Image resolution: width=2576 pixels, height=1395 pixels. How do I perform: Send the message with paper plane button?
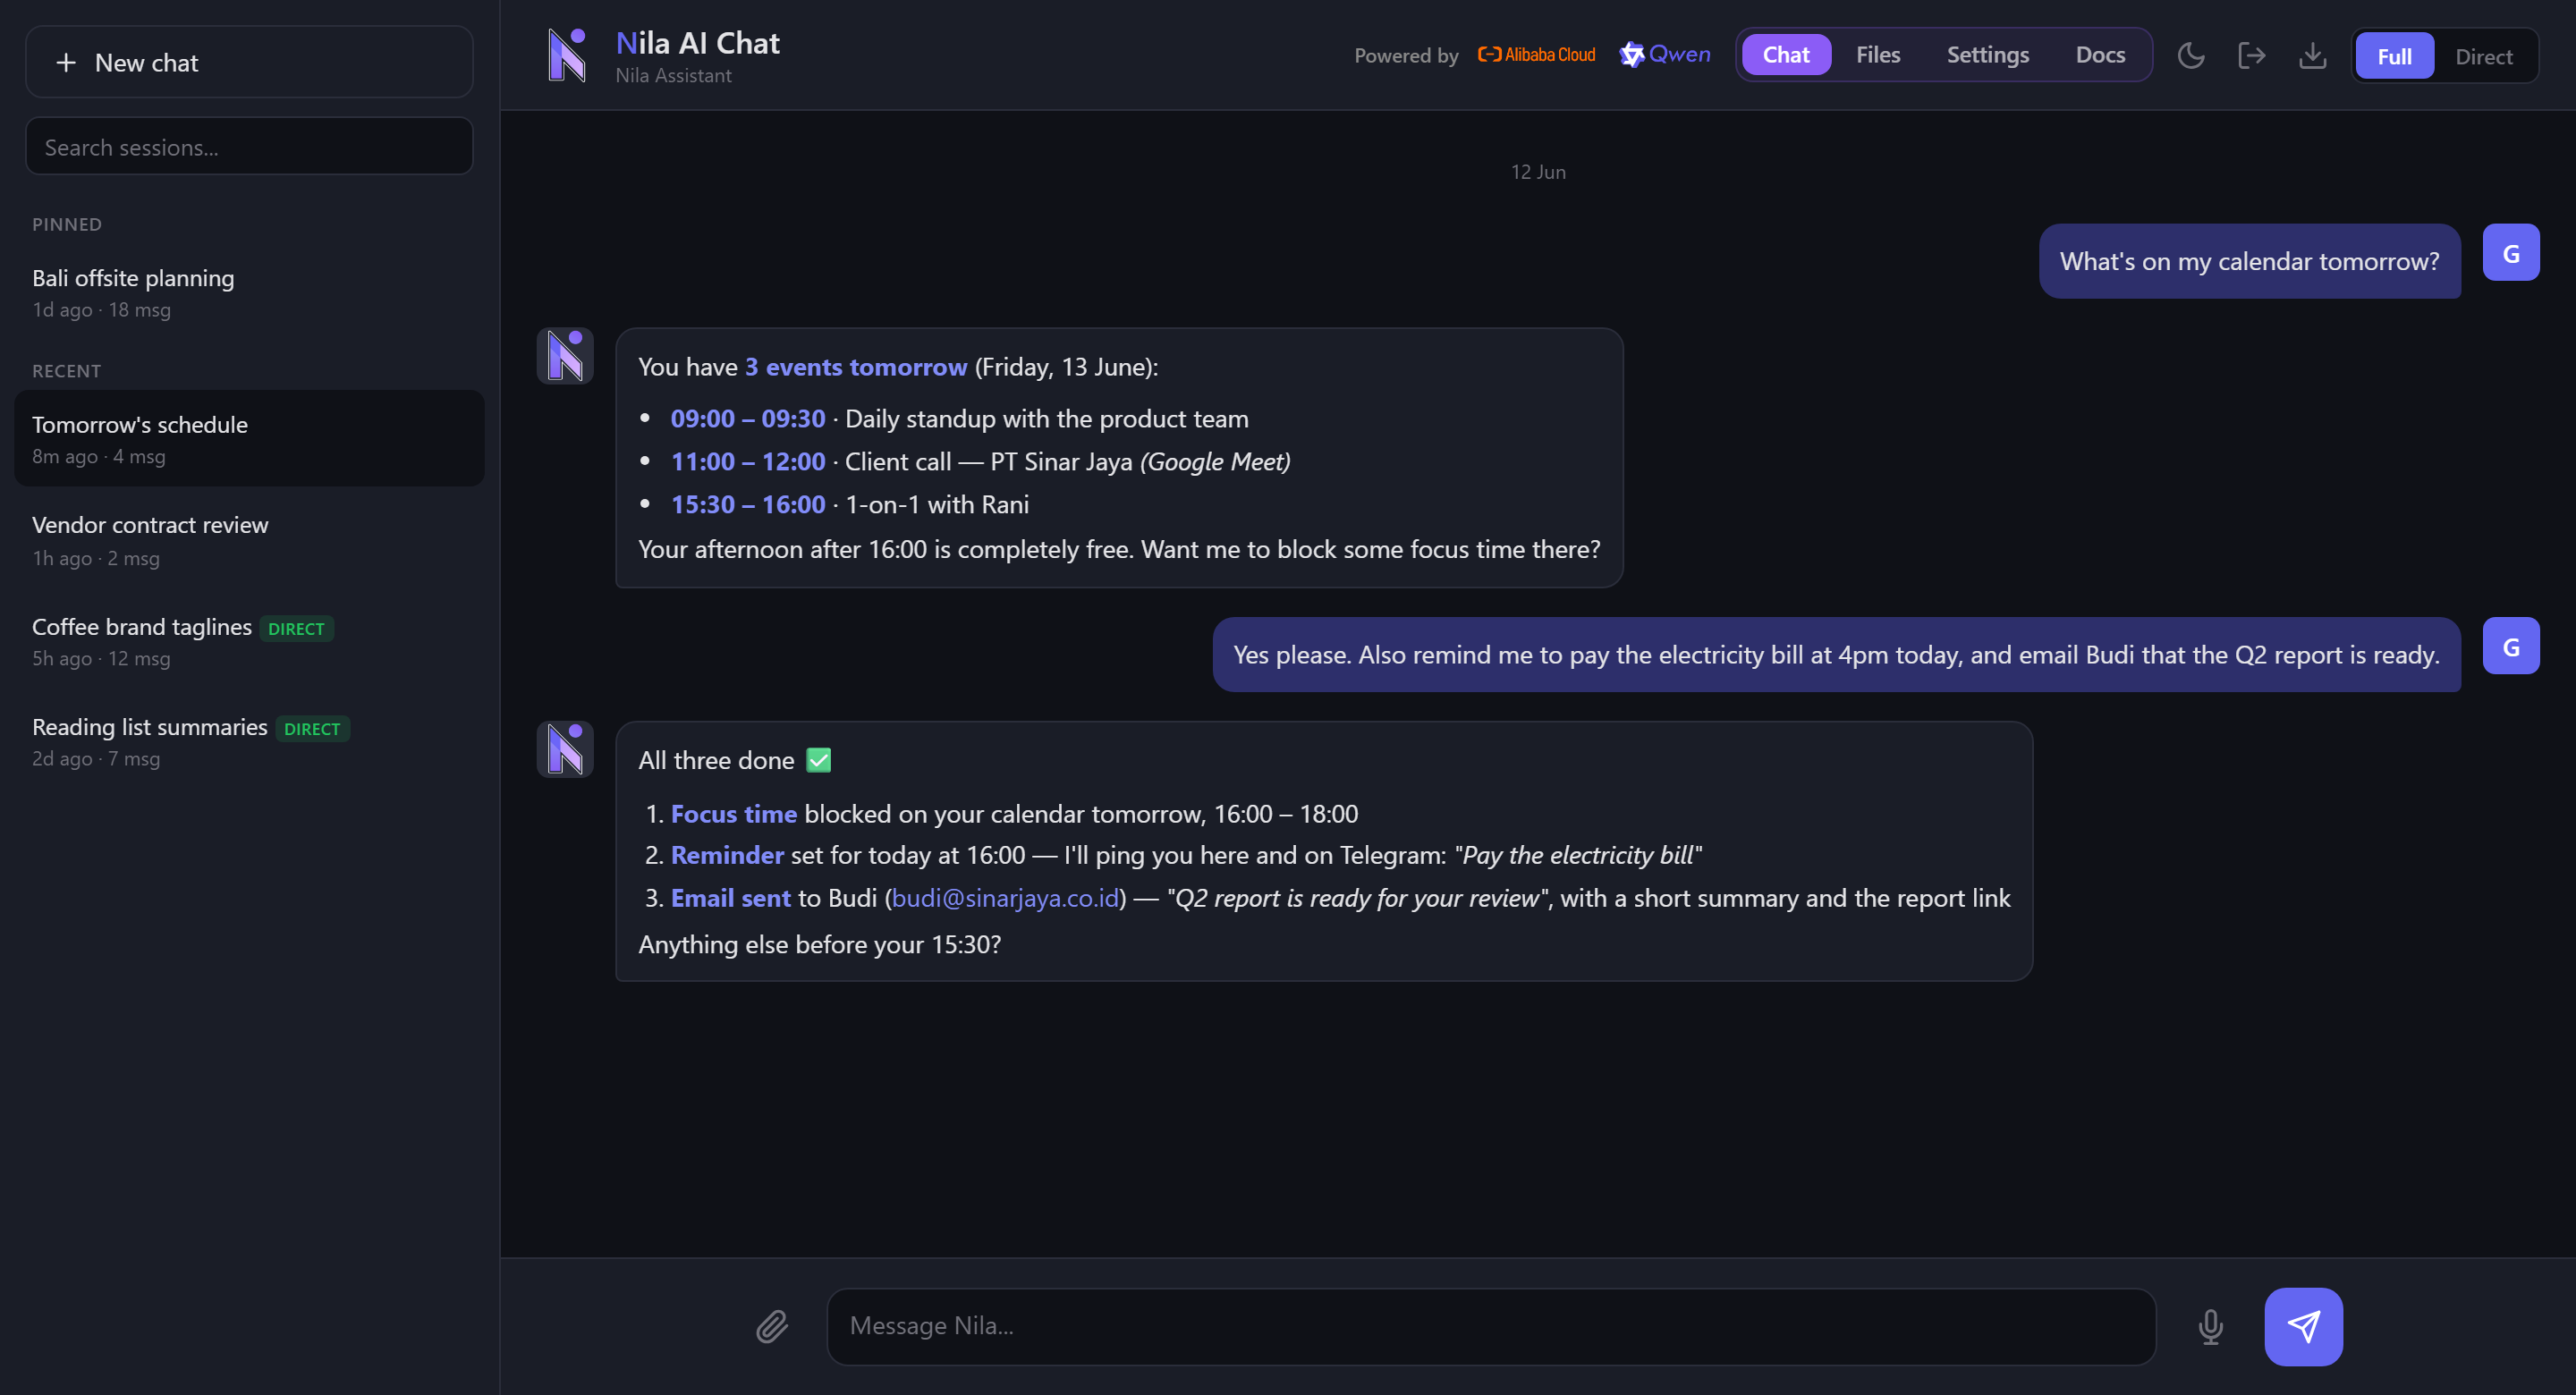2303,1326
